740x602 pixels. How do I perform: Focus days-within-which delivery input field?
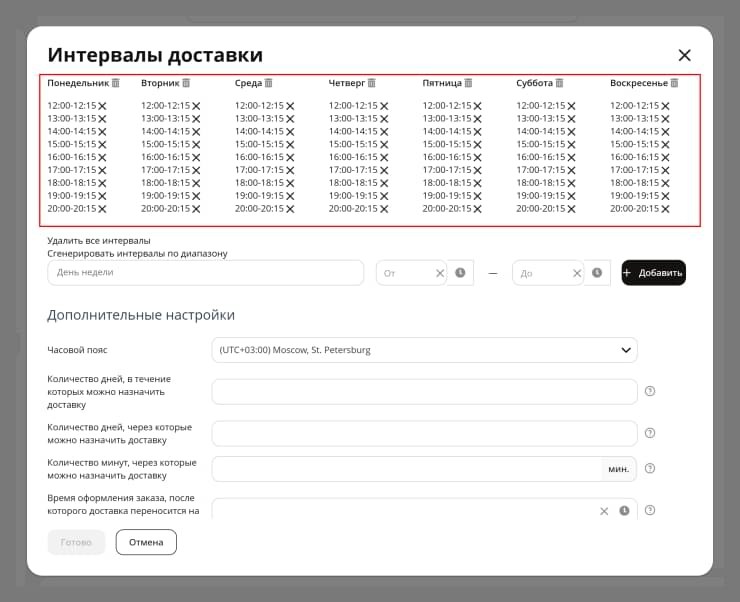[424, 392]
